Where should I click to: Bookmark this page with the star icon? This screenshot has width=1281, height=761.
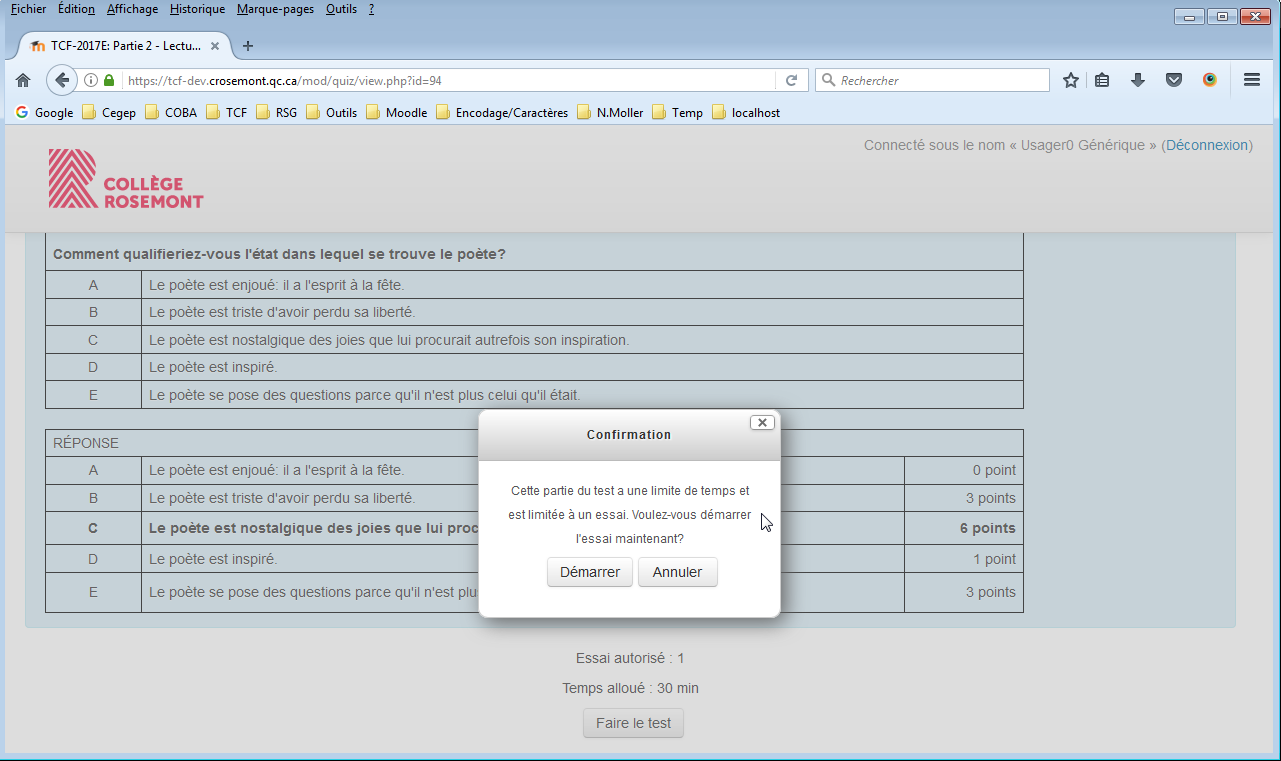tap(1071, 80)
